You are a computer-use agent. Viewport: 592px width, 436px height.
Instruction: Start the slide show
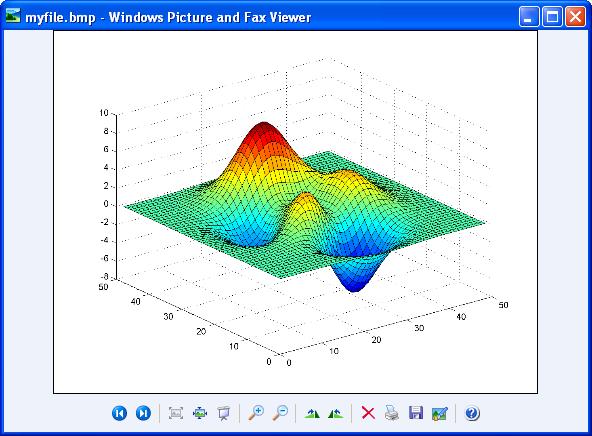[x=224, y=413]
